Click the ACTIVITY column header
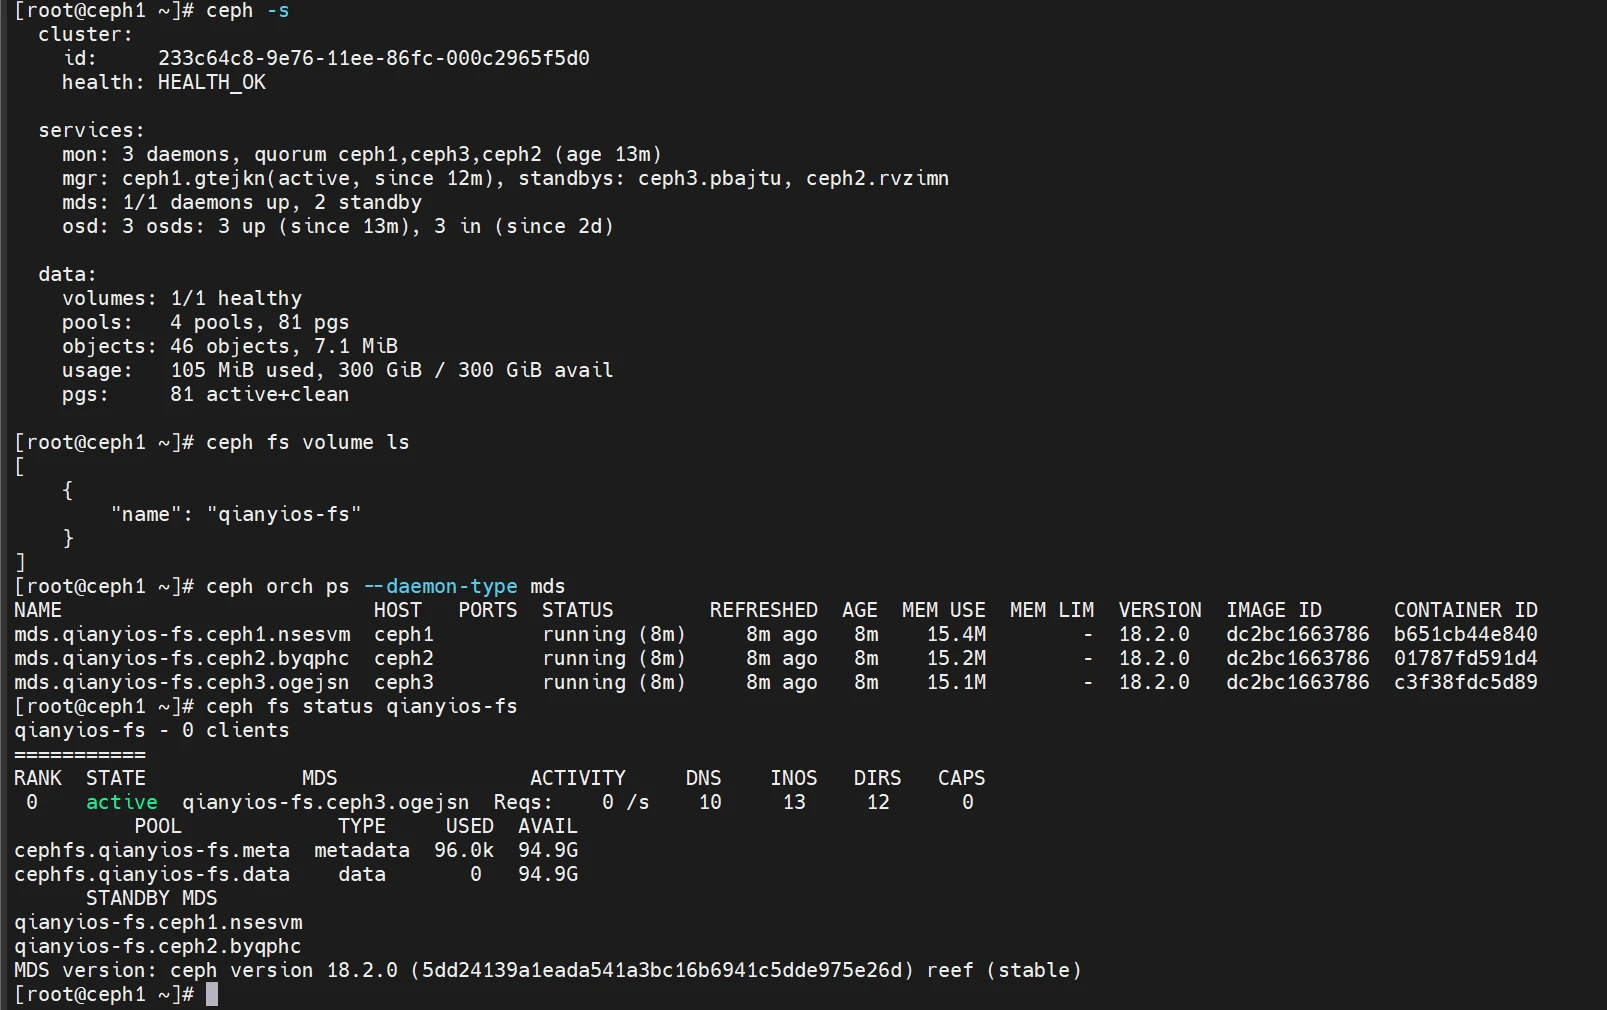 click(x=577, y=778)
